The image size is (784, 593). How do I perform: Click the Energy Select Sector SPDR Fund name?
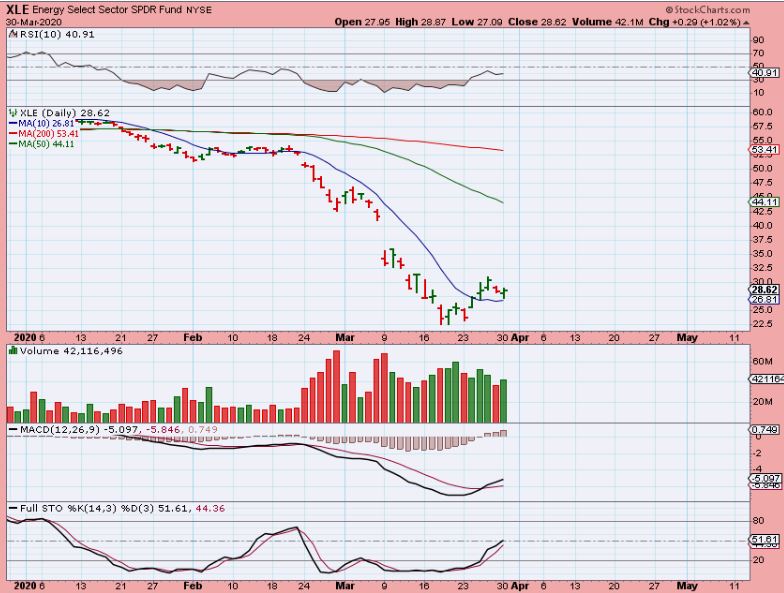tap(107, 10)
